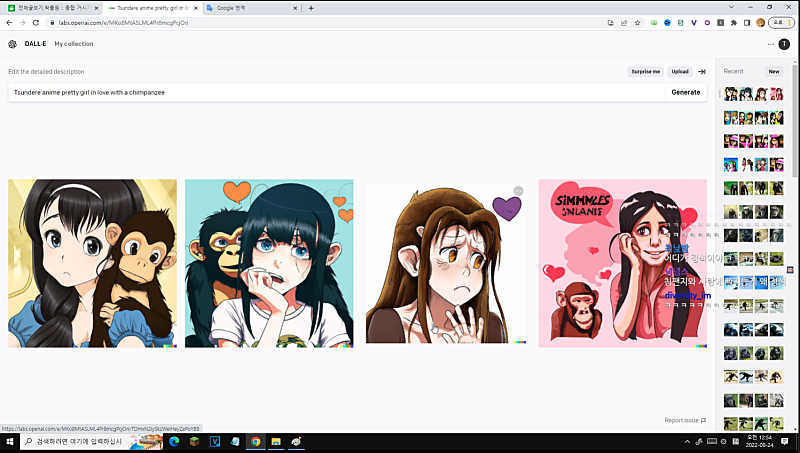The height and width of the screenshot is (453, 800).
Task: Open the three-dot menu on third image
Action: [x=518, y=191]
